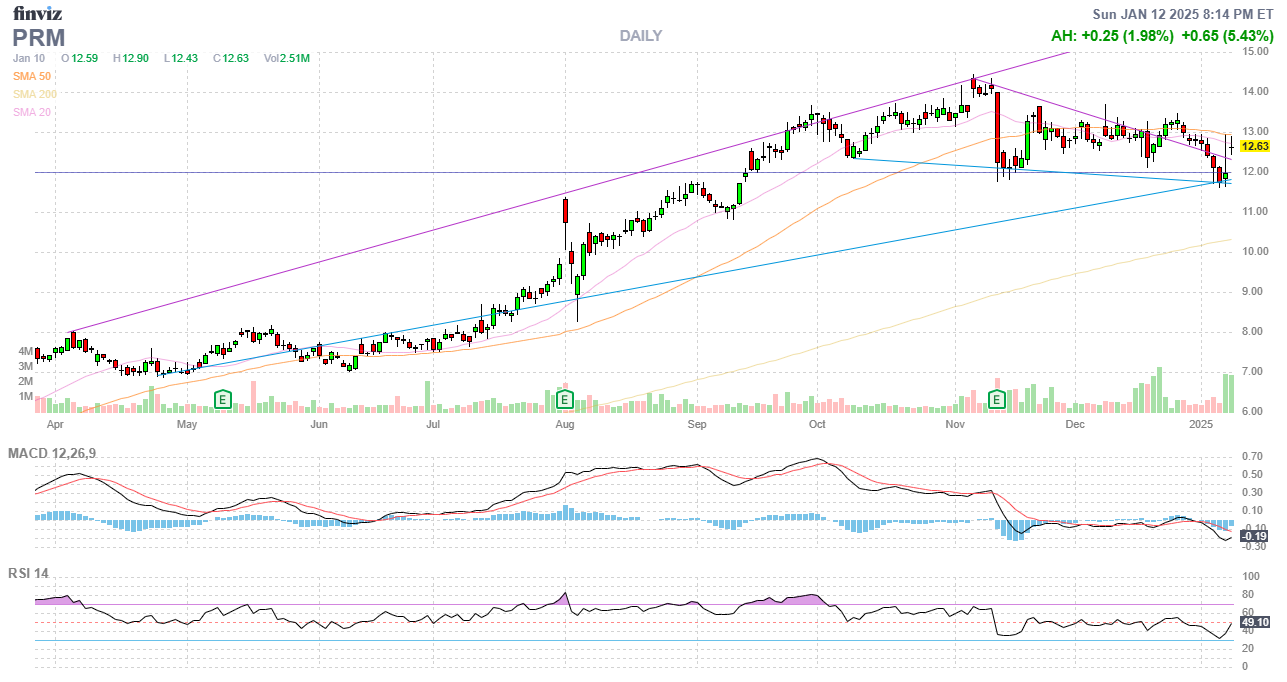Click the earnings E marker in May
Screen dimensions: 1287x682
(223, 400)
